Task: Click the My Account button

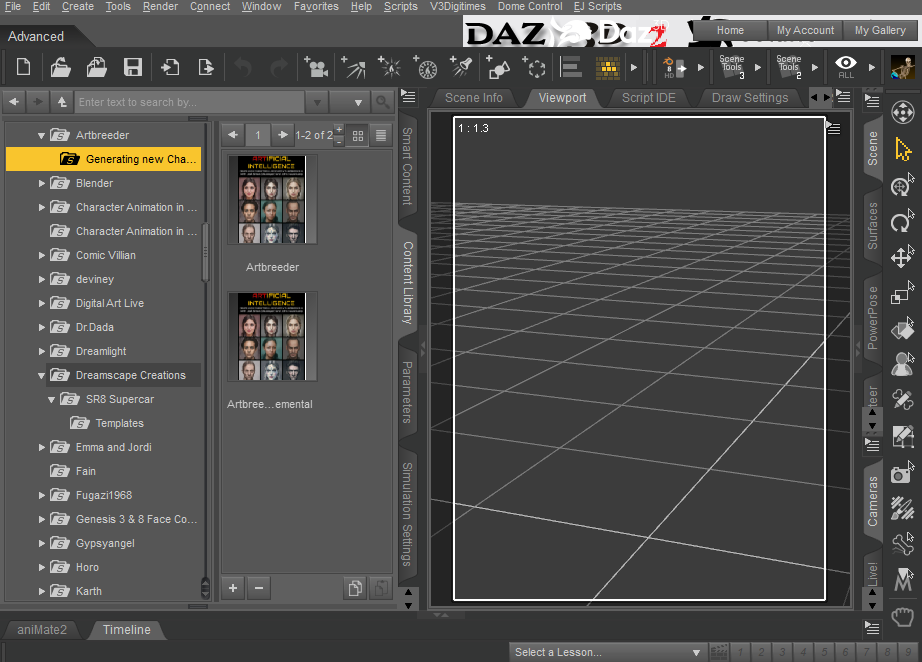Action: pos(805,30)
